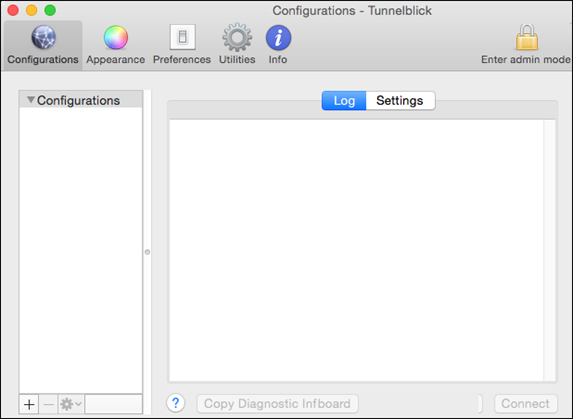This screenshot has height=419, width=573.
Task: Collapse the Configurations disclosure triangle
Action: pos(31,100)
